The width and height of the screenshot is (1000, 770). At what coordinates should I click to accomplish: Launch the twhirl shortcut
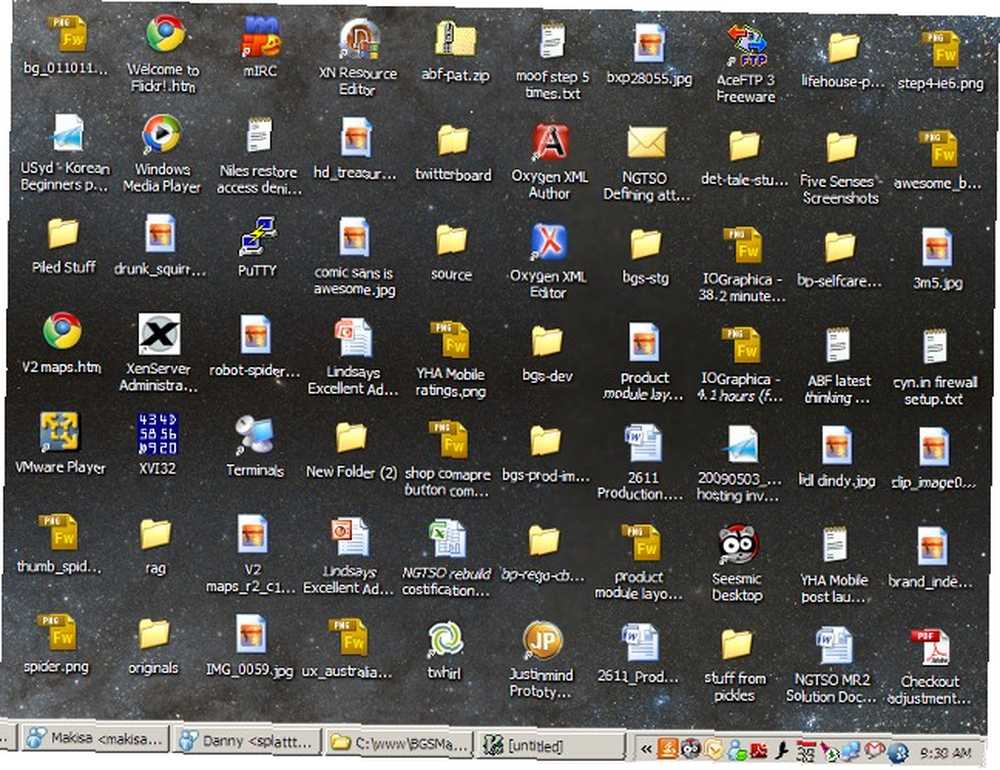pos(446,640)
